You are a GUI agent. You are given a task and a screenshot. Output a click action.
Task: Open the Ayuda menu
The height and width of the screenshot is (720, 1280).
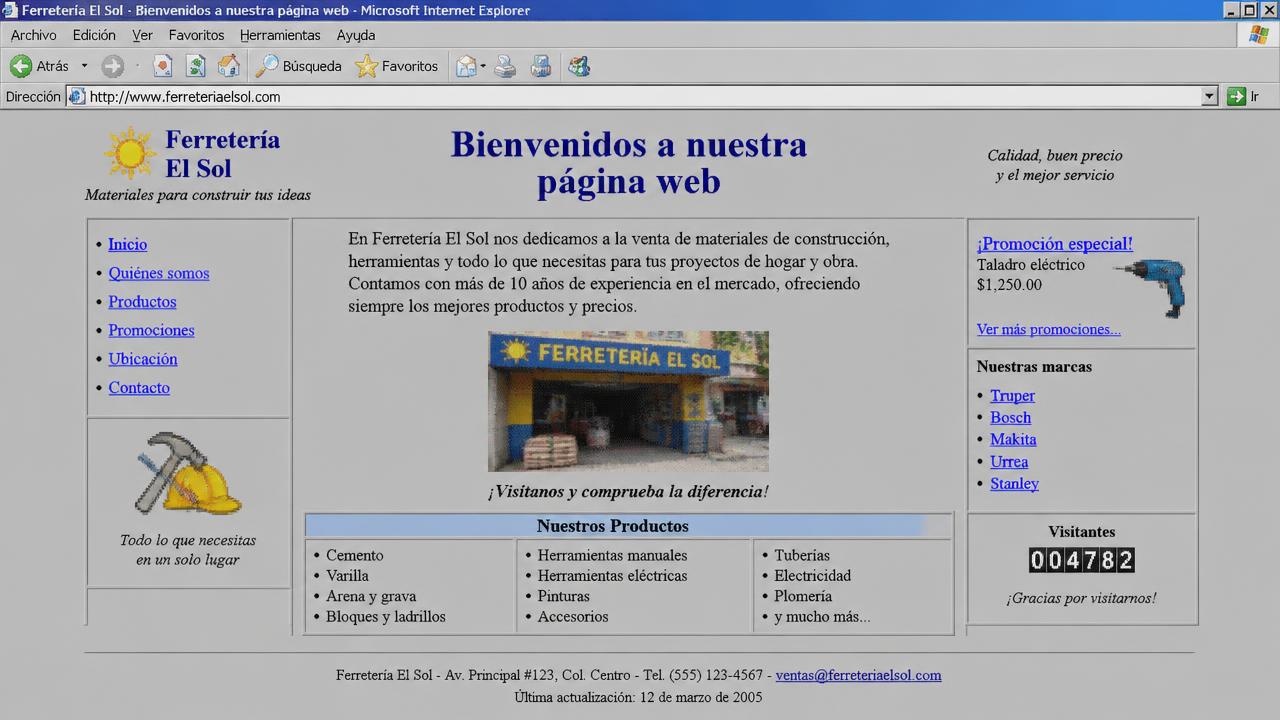(x=356, y=35)
